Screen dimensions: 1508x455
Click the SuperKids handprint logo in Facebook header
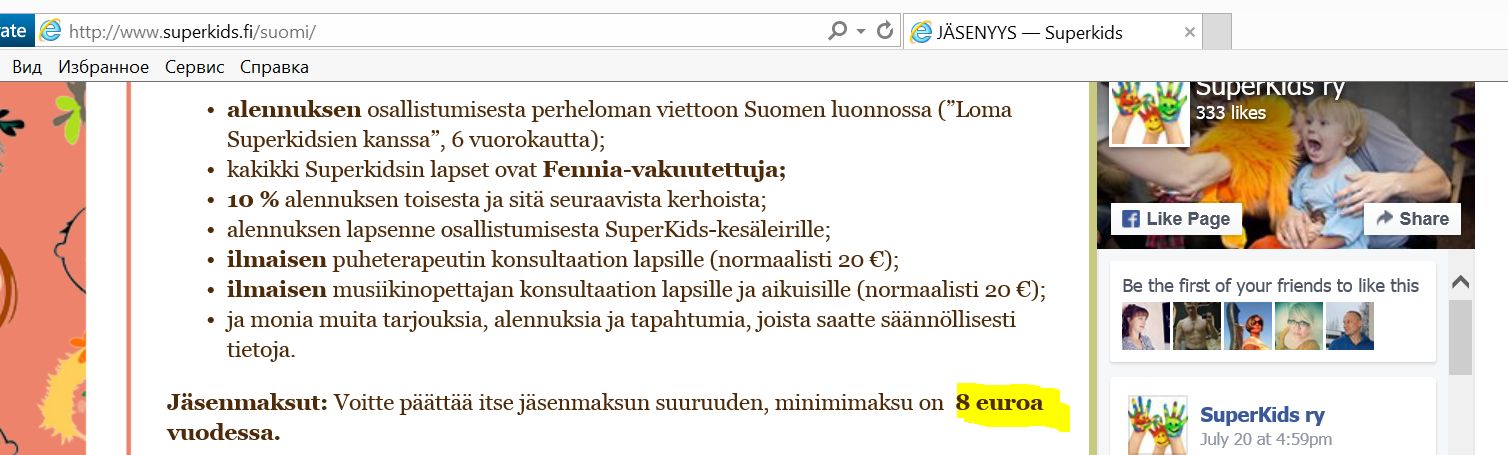tap(1148, 111)
